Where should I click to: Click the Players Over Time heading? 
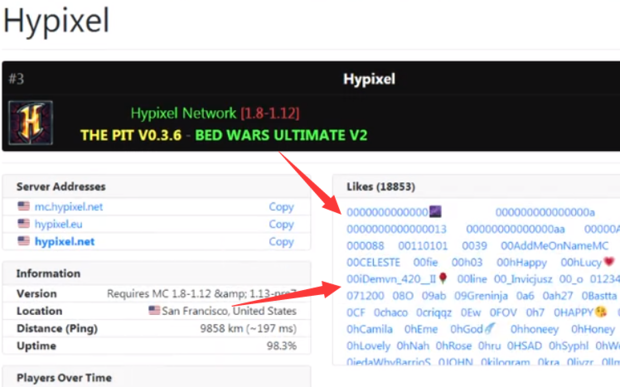64,378
